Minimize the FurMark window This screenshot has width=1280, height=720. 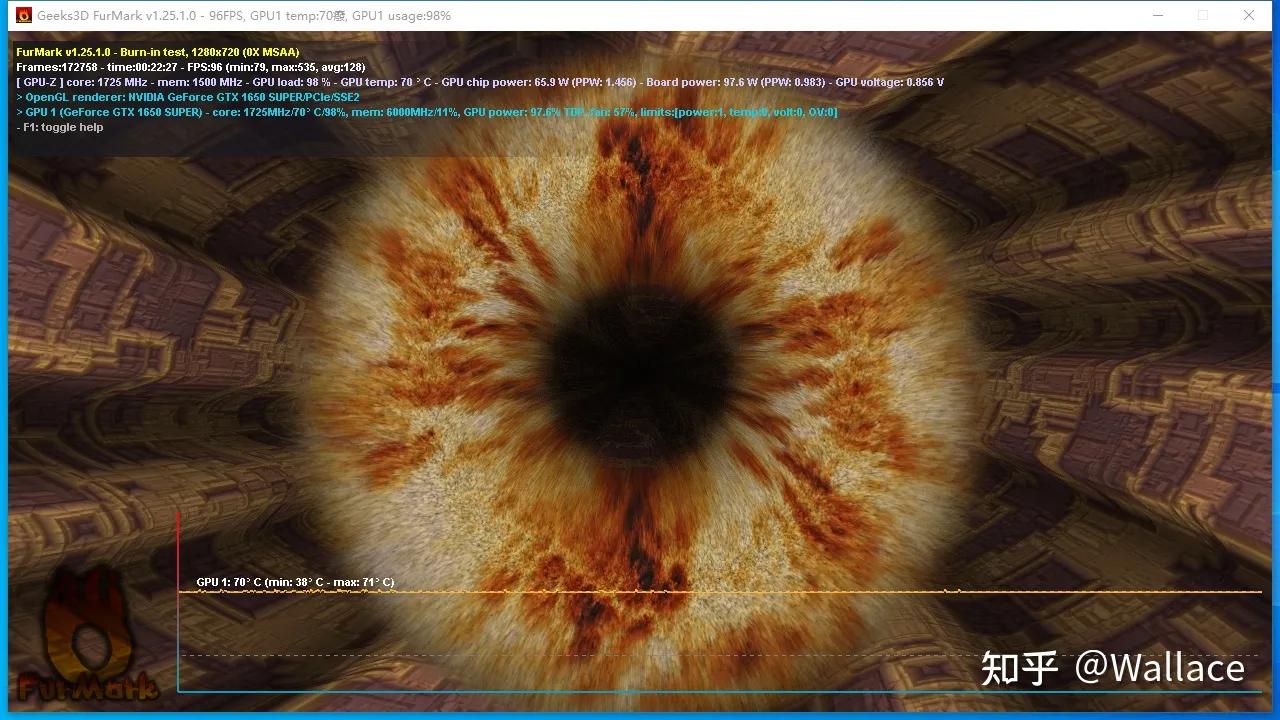pyautogui.click(x=1158, y=15)
